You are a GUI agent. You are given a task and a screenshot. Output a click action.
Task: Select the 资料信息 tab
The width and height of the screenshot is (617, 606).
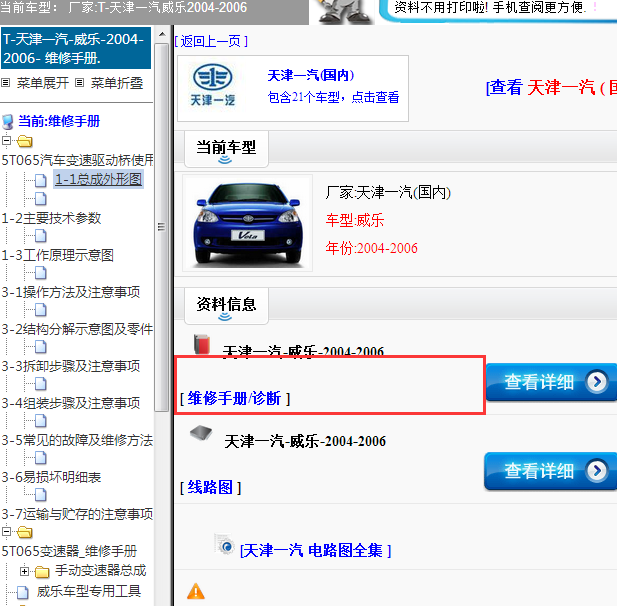coord(226,305)
